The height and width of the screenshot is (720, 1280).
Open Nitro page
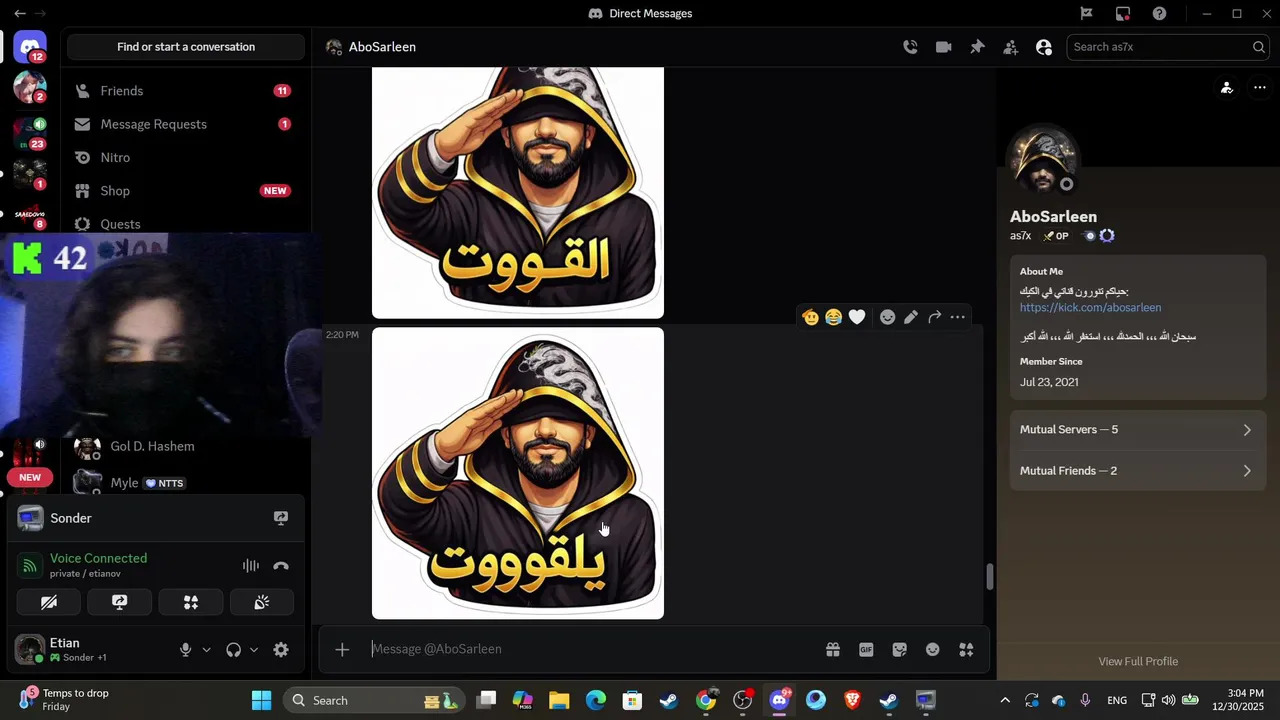click(x=185, y=157)
